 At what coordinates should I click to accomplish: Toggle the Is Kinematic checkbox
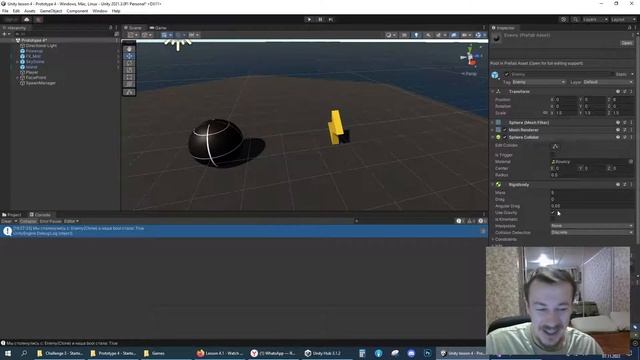pyautogui.click(x=553, y=219)
